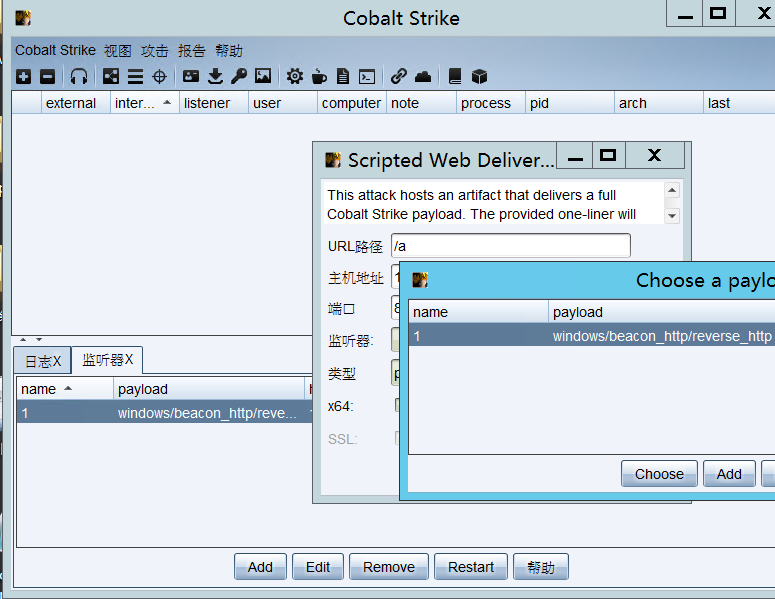Click the Remove listener button
Screen dimensions: 775x599
pos(388,567)
